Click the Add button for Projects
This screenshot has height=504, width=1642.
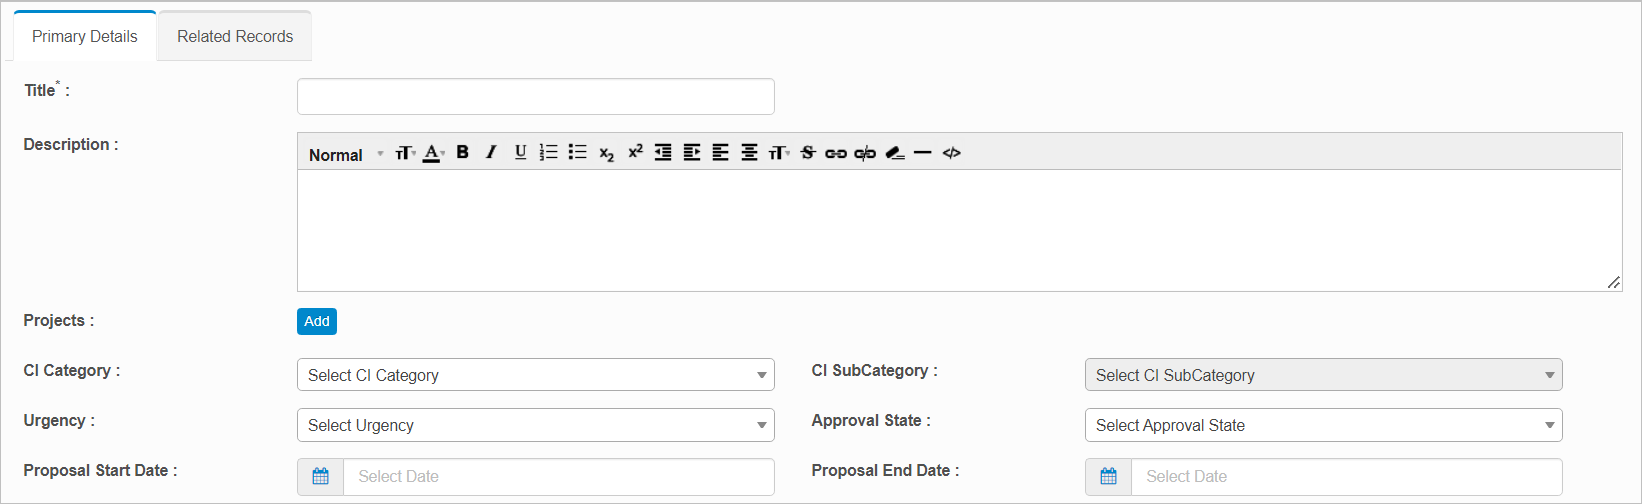point(317,321)
